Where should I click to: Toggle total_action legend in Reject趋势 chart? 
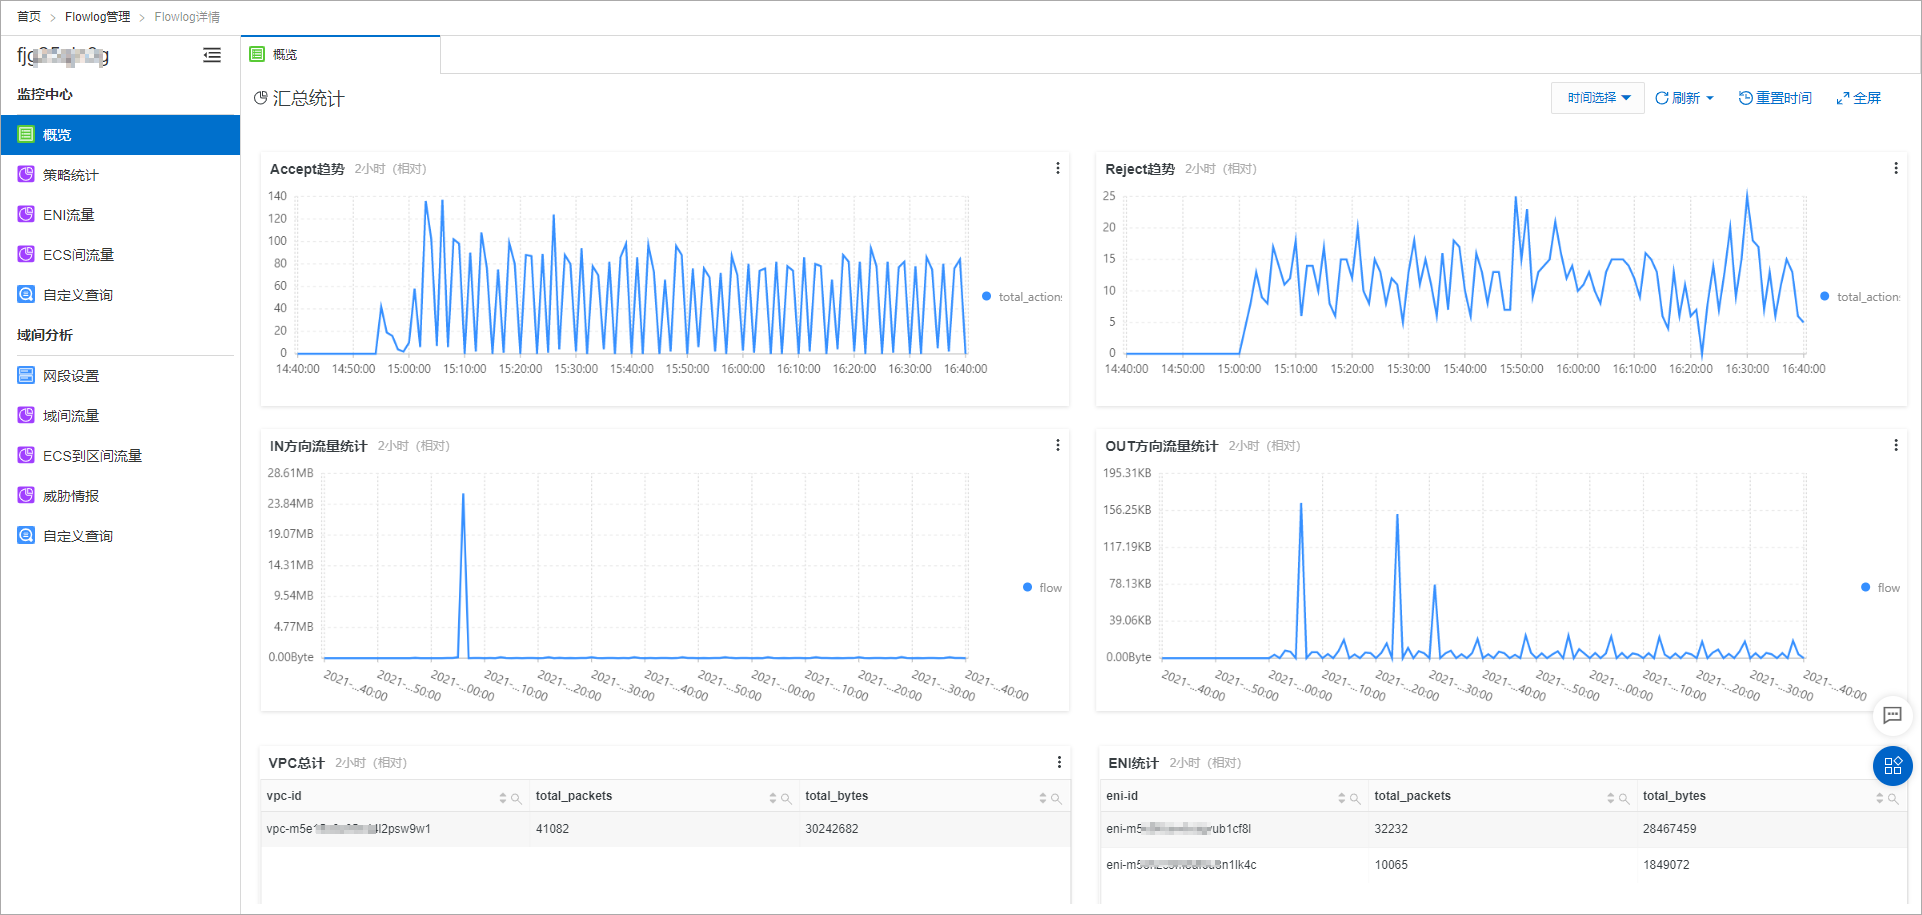(x=1860, y=297)
